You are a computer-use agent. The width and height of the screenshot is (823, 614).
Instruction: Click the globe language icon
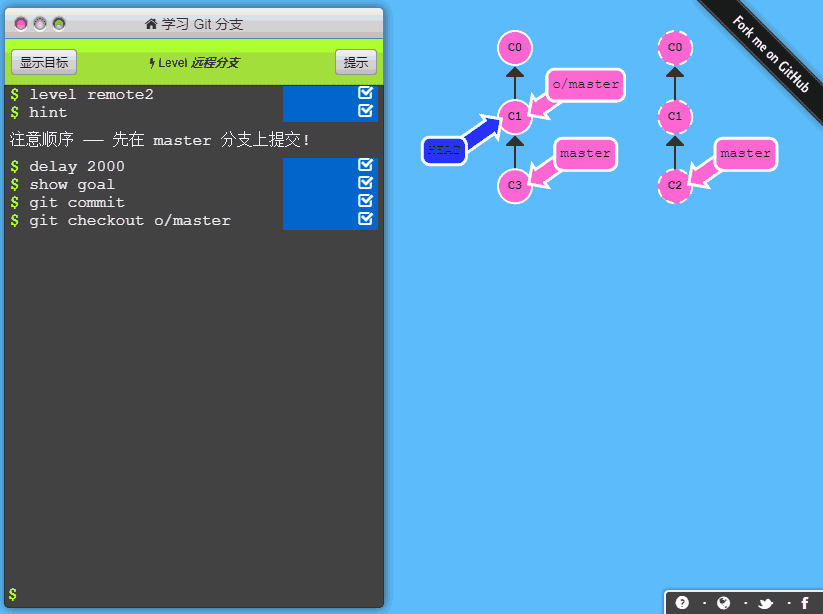[x=724, y=602]
